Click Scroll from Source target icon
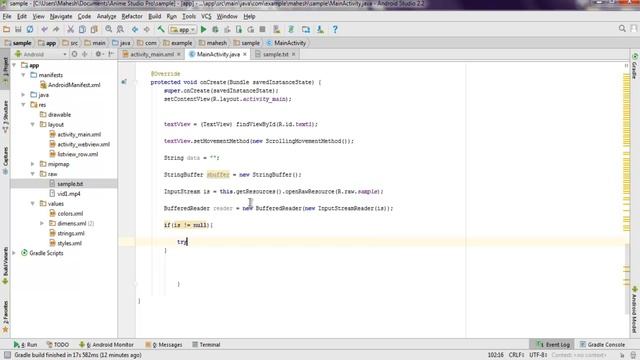Screen dimensions: 640x360 (74, 54)
